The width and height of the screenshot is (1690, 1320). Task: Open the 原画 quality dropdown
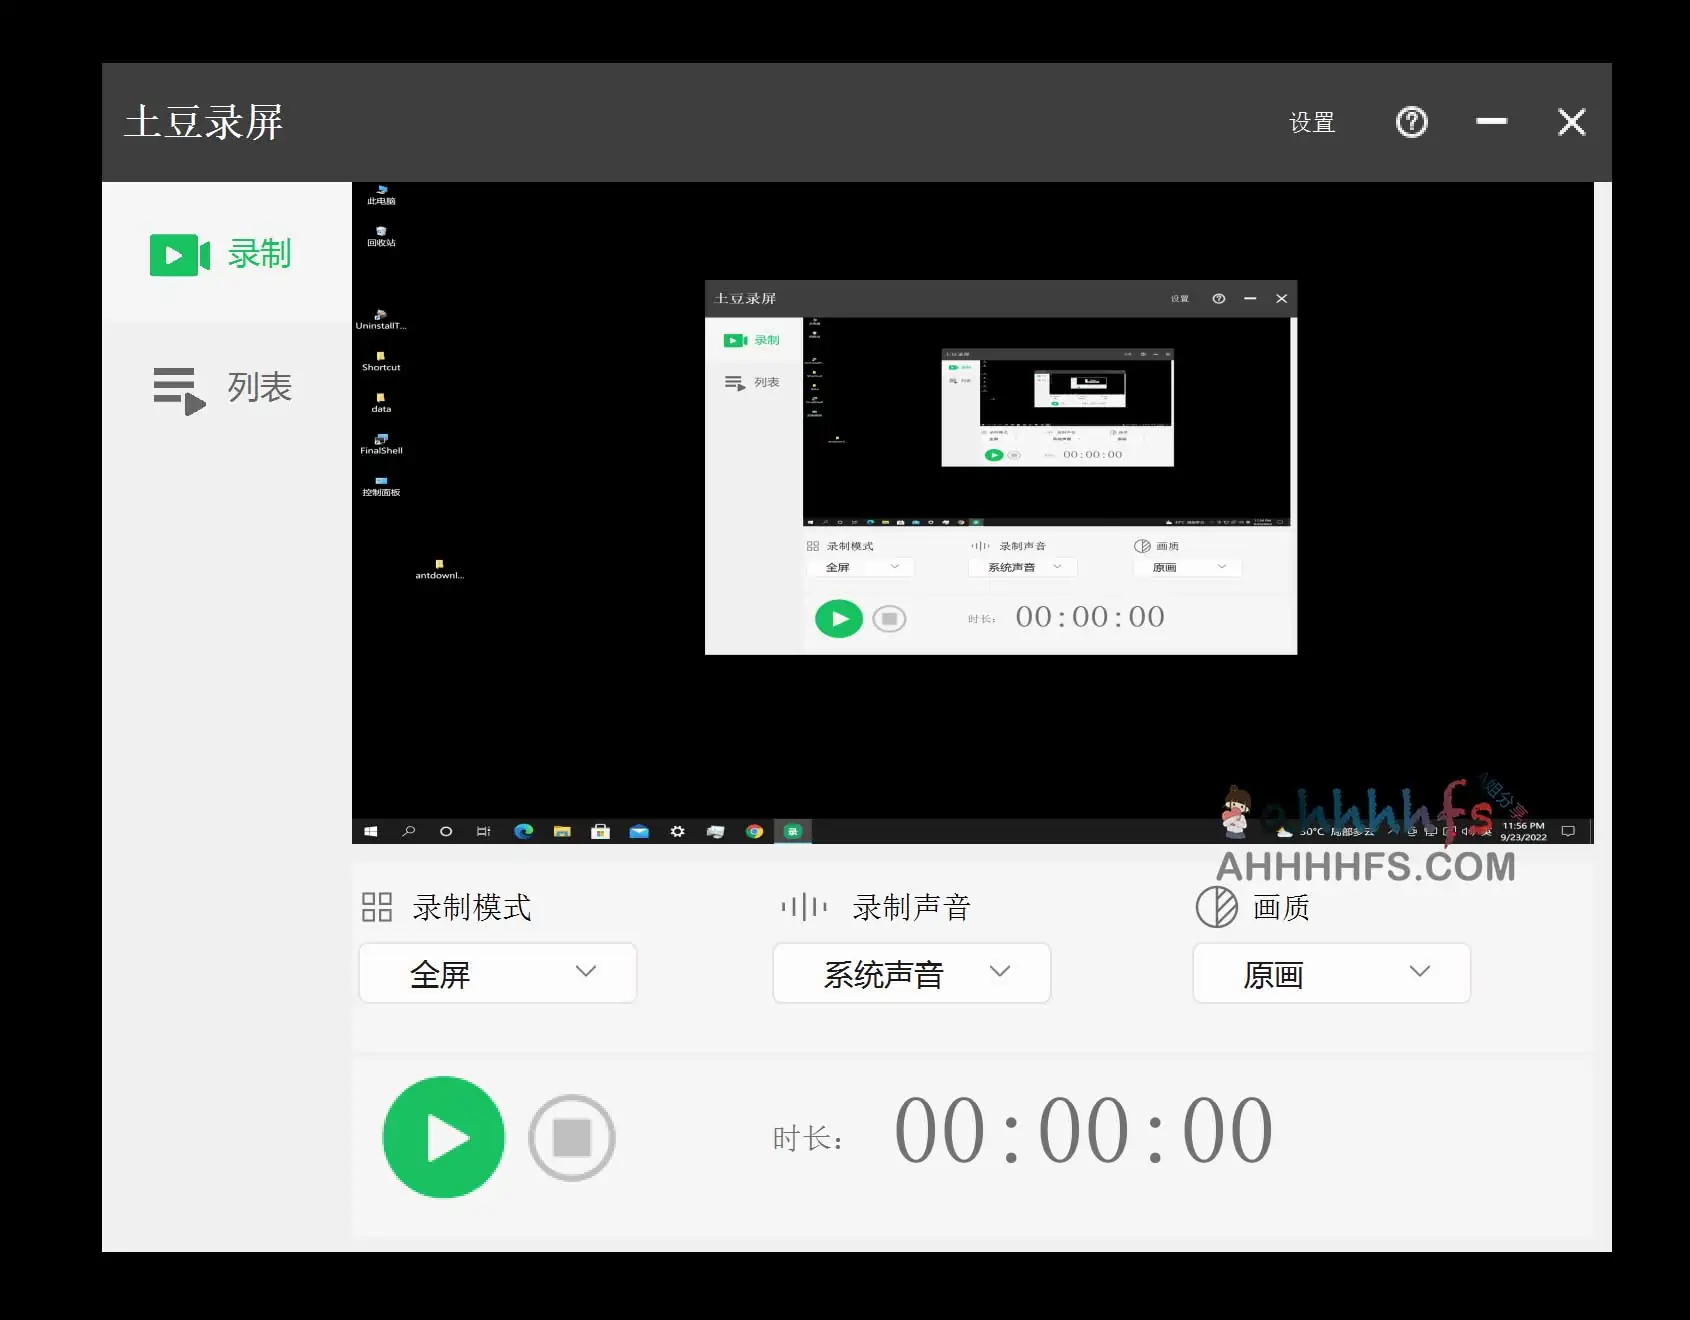(x=1330, y=973)
